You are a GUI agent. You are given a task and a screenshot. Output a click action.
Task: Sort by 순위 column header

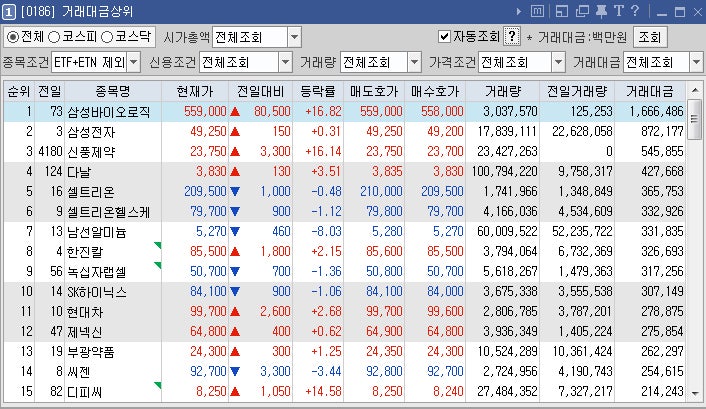click(x=19, y=91)
